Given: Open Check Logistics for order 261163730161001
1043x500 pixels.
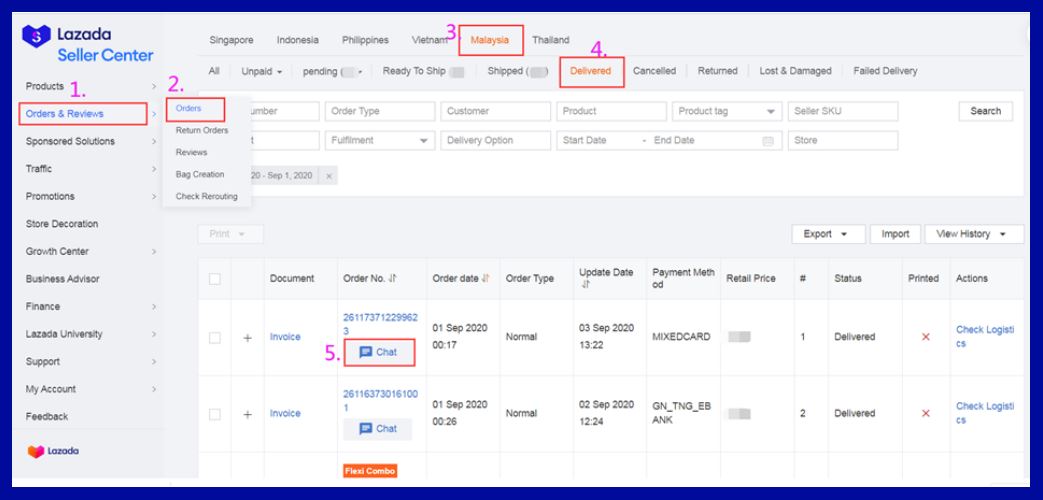Looking at the screenshot, I should [985, 414].
